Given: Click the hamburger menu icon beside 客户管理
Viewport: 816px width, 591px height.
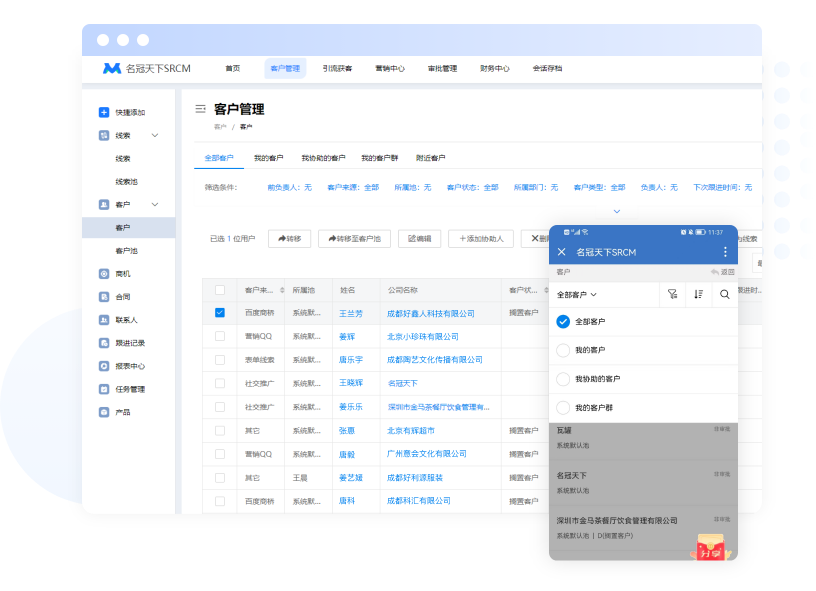Looking at the screenshot, I should 200,109.
